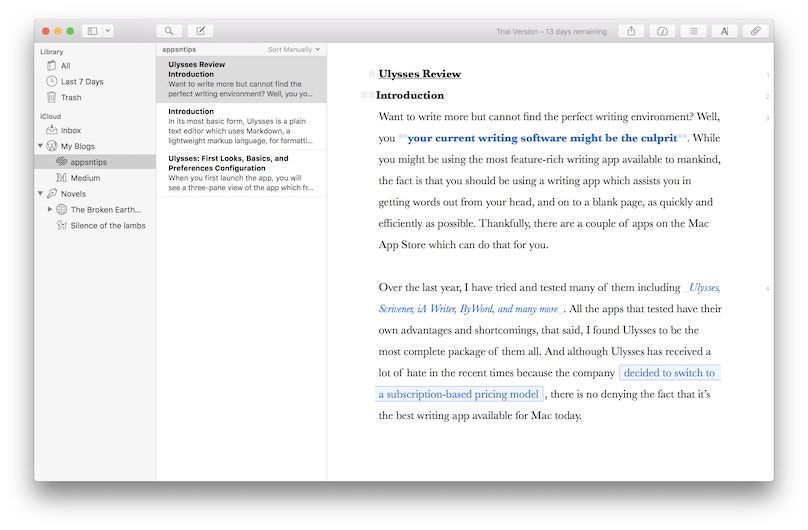This screenshot has height=530, width=808.
Task: Open the attachments paperclip icon
Action: 756,31
